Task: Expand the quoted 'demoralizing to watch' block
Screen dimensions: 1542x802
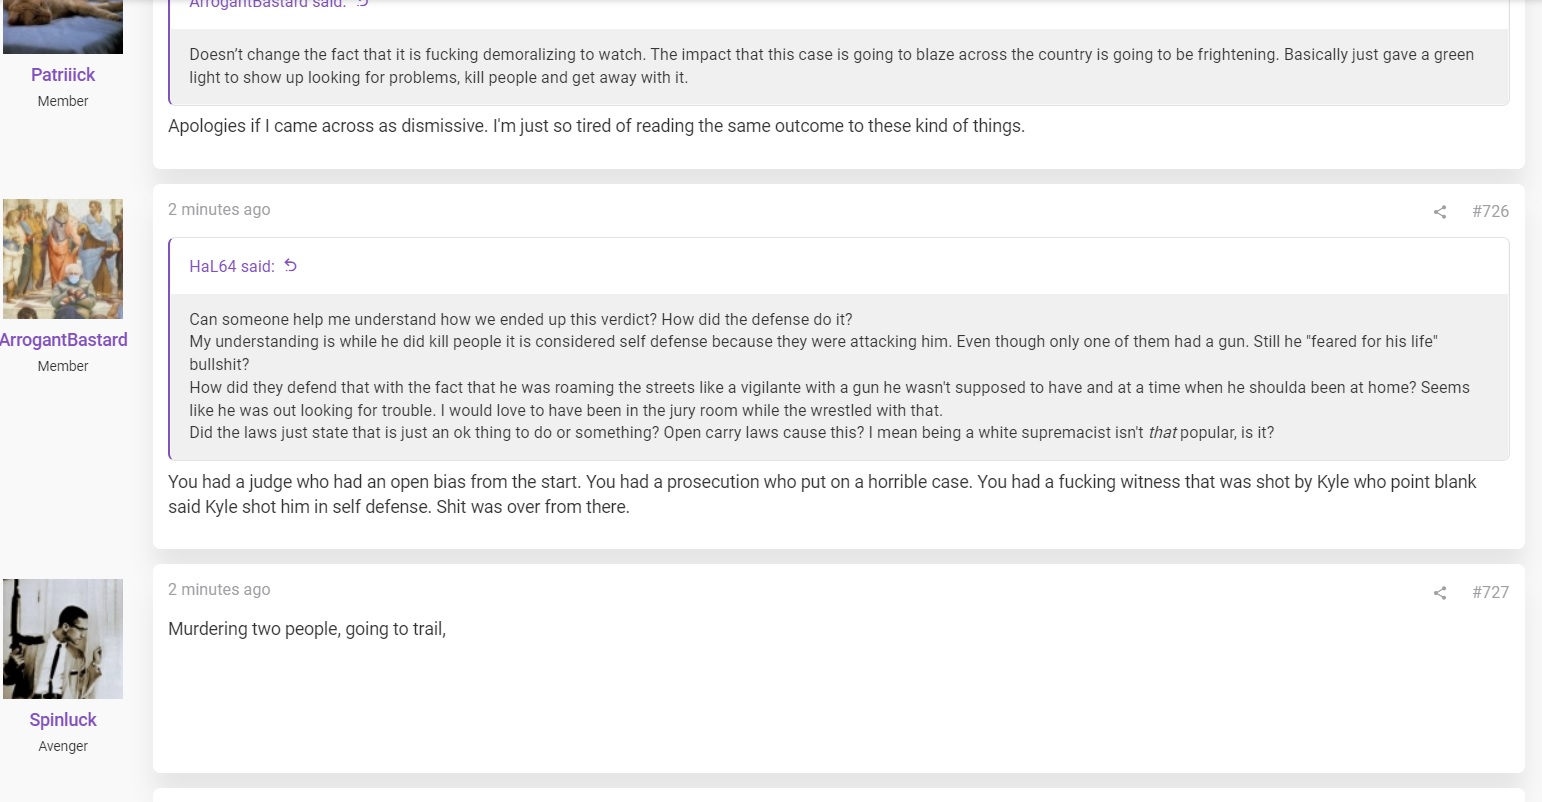Action: tap(839, 66)
